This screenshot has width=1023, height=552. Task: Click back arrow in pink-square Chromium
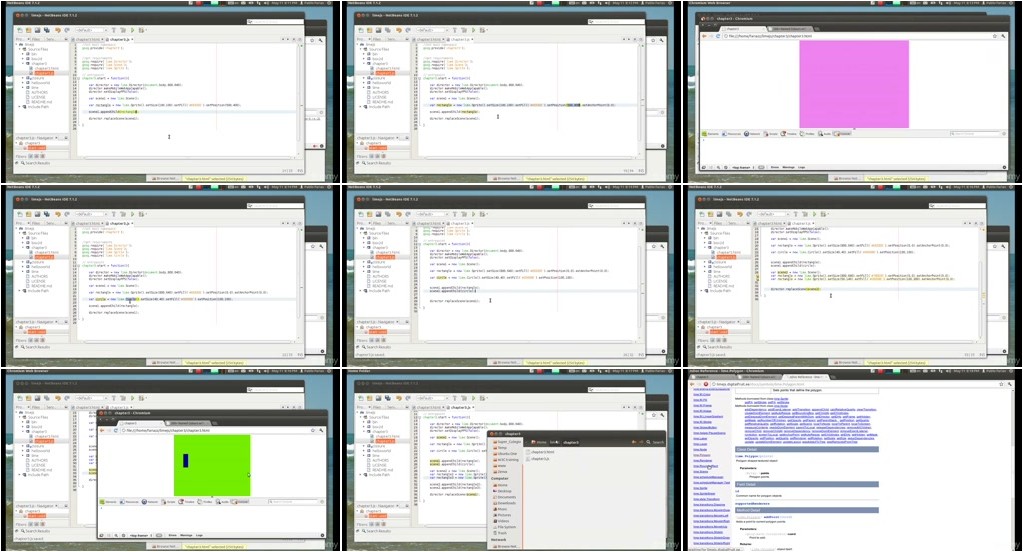704,36
